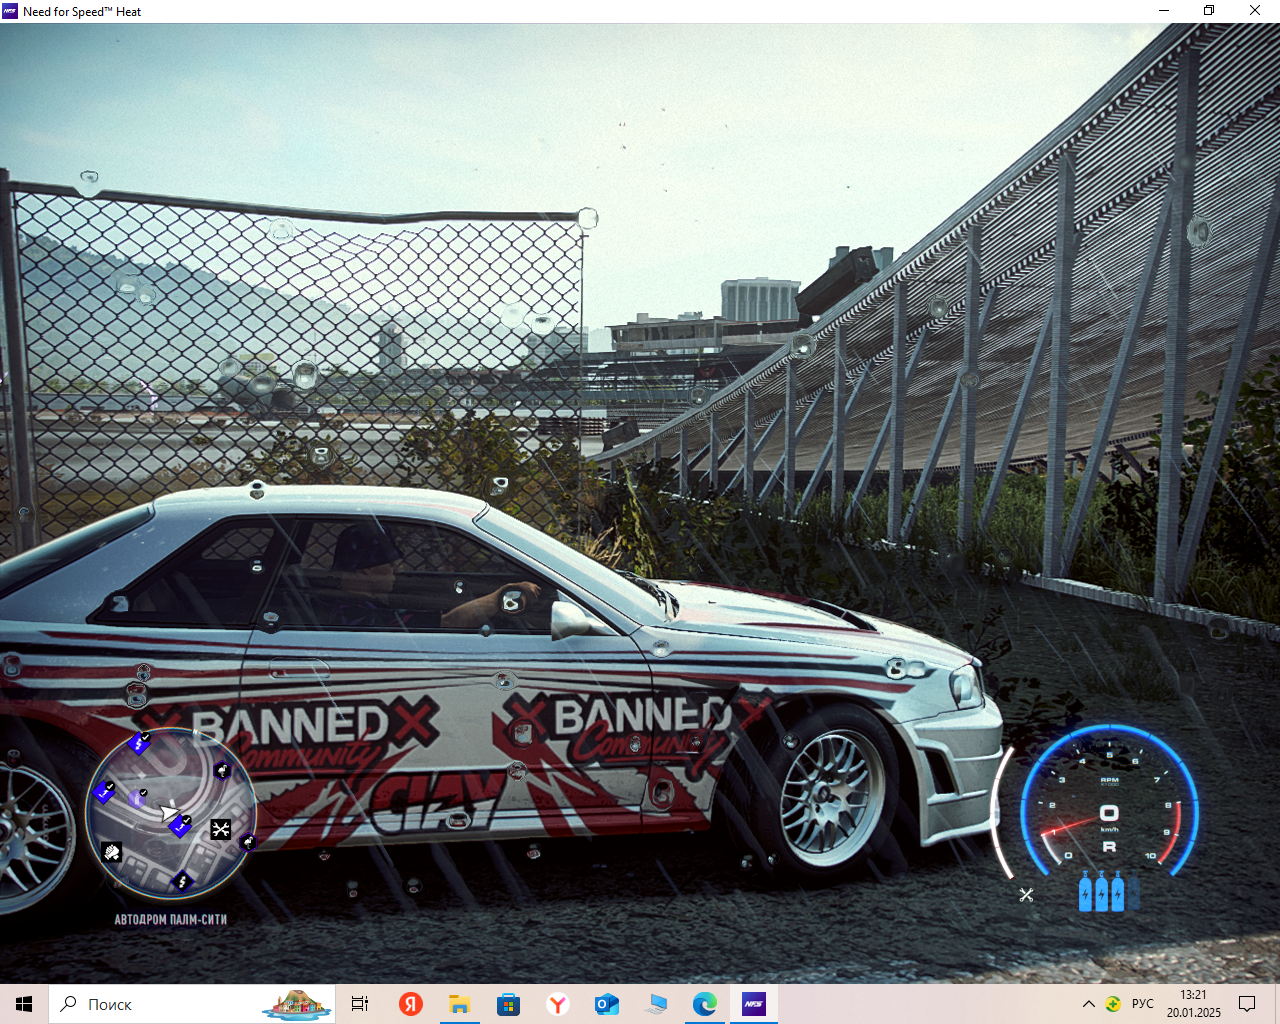Image resolution: width=1280 pixels, height=1024 pixels.
Task: Click the green-yellow system tray icon
Action: 1113,1004
